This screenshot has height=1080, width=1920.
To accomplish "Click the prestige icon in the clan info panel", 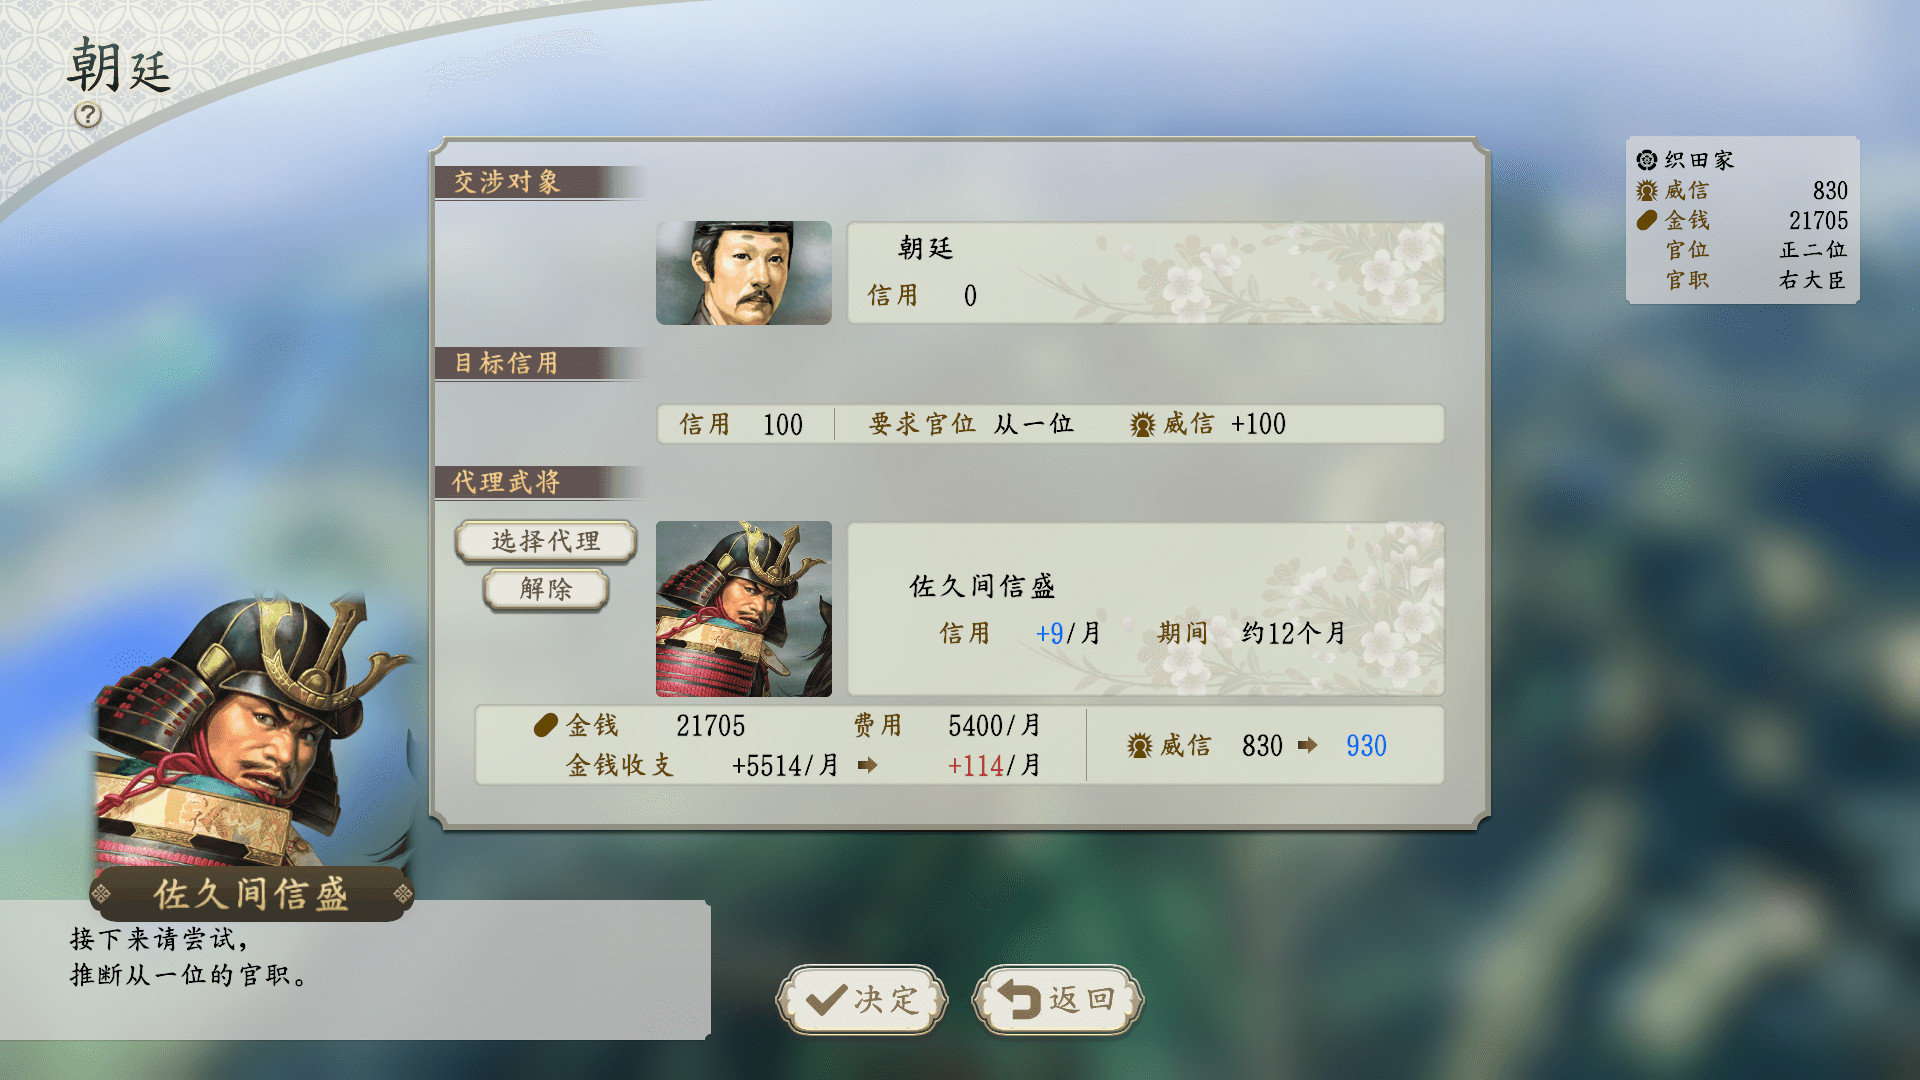I will [x=1647, y=190].
